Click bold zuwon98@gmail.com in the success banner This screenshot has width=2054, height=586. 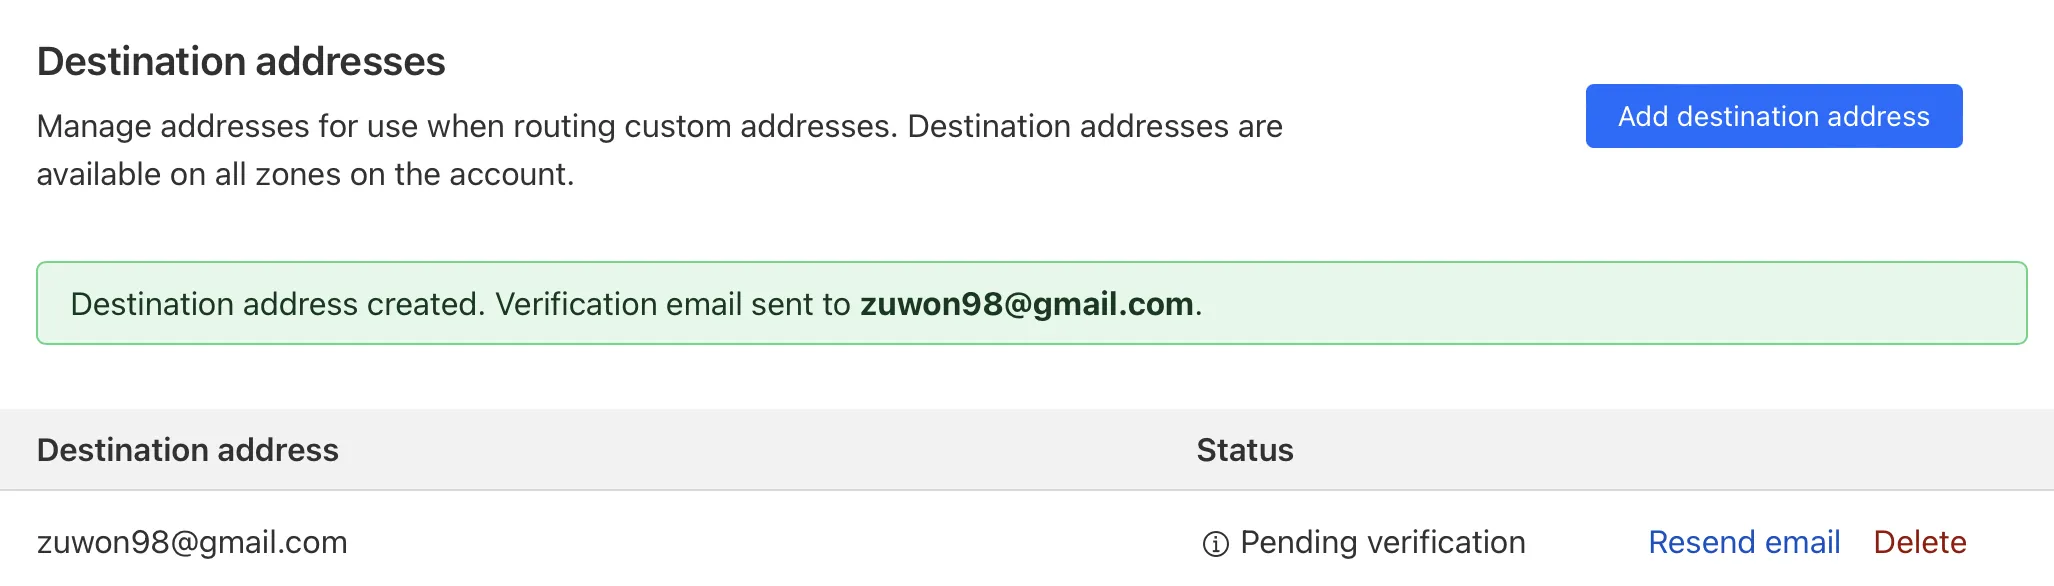[x=1026, y=304]
